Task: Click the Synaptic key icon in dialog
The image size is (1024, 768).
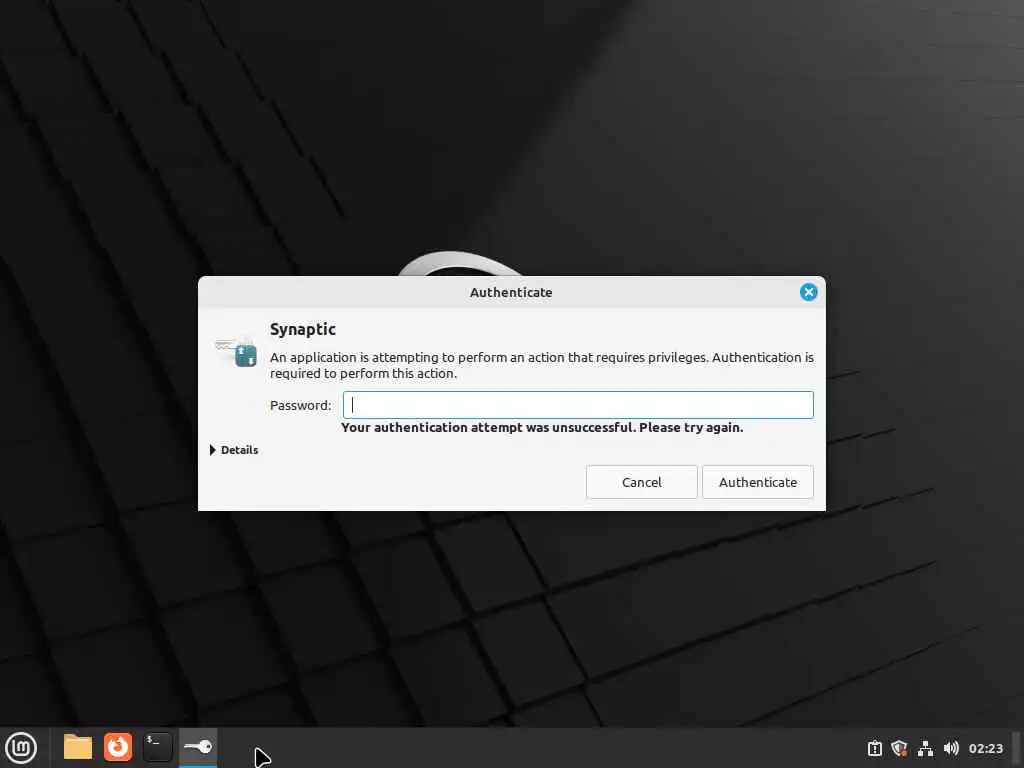Action: pos(236,352)
